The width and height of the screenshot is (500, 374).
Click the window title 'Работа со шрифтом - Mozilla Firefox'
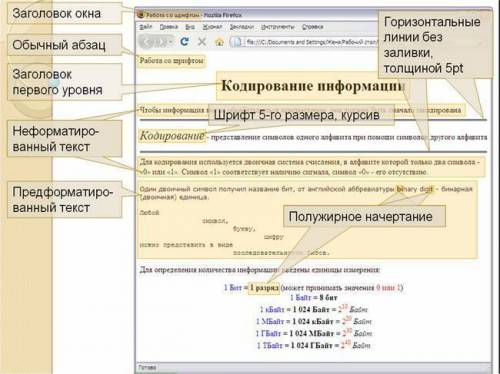tap(194, 15)
